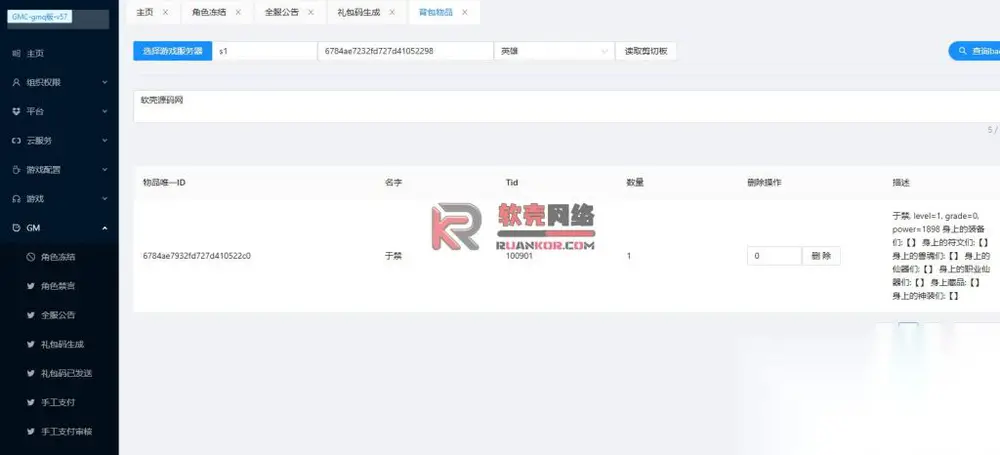Open the 英雄 item type dropdown
Image resolution: width=1000 pixels, height=455 pixels.
click(x=554, y=51)
